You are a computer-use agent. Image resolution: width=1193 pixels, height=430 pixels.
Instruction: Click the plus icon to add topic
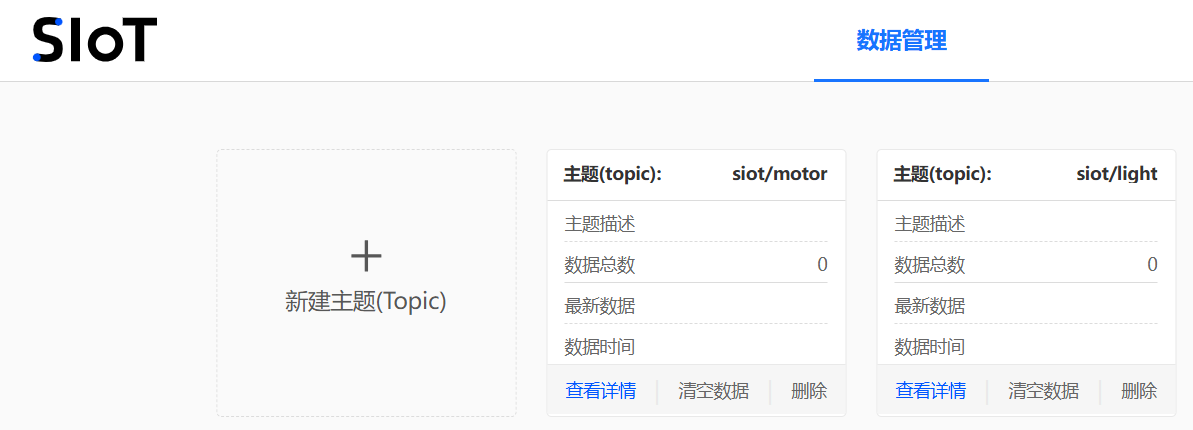click(x=366, y=256)
